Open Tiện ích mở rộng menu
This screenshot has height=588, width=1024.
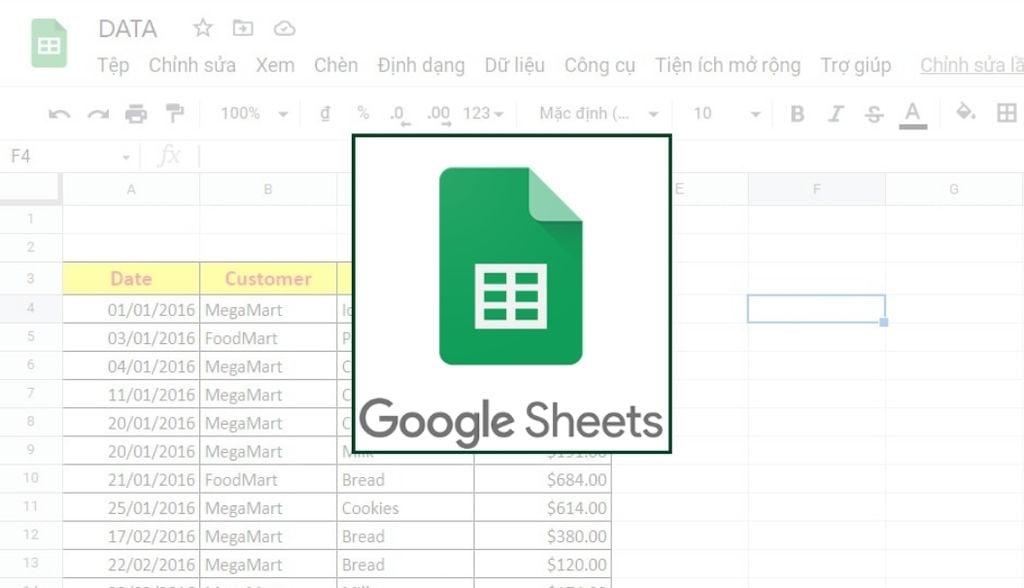tap(728, 65)
